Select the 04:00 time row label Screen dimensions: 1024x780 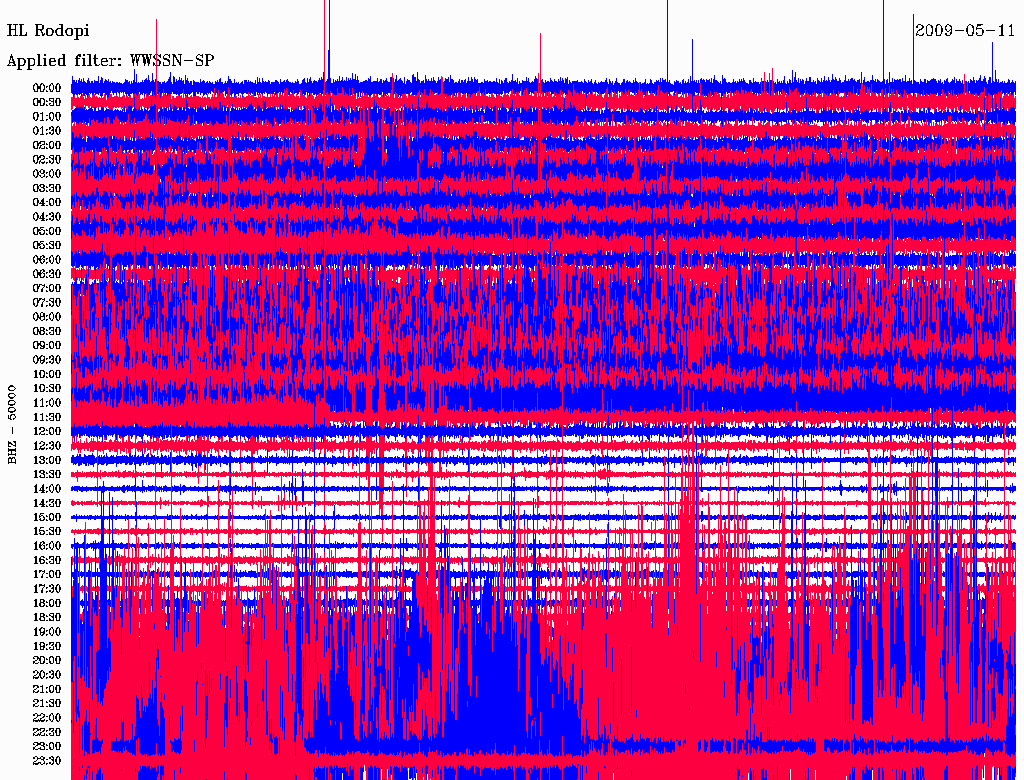(x=47, y=202)
